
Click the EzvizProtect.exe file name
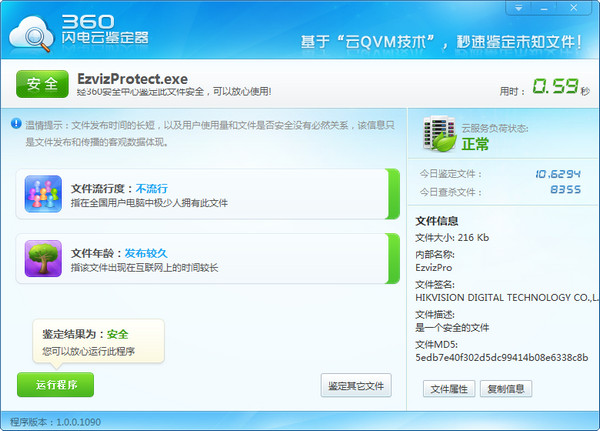pos(132,79)
